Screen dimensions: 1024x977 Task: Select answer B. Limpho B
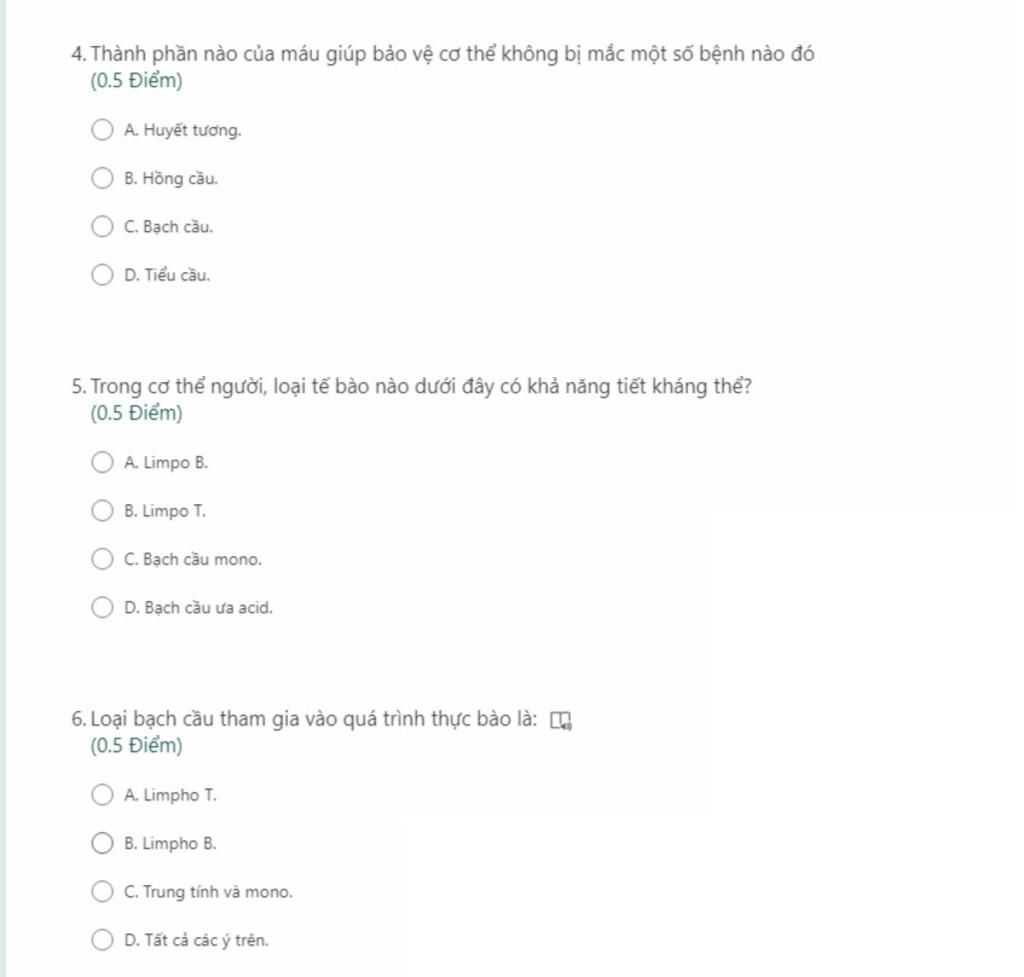point(103,844)
